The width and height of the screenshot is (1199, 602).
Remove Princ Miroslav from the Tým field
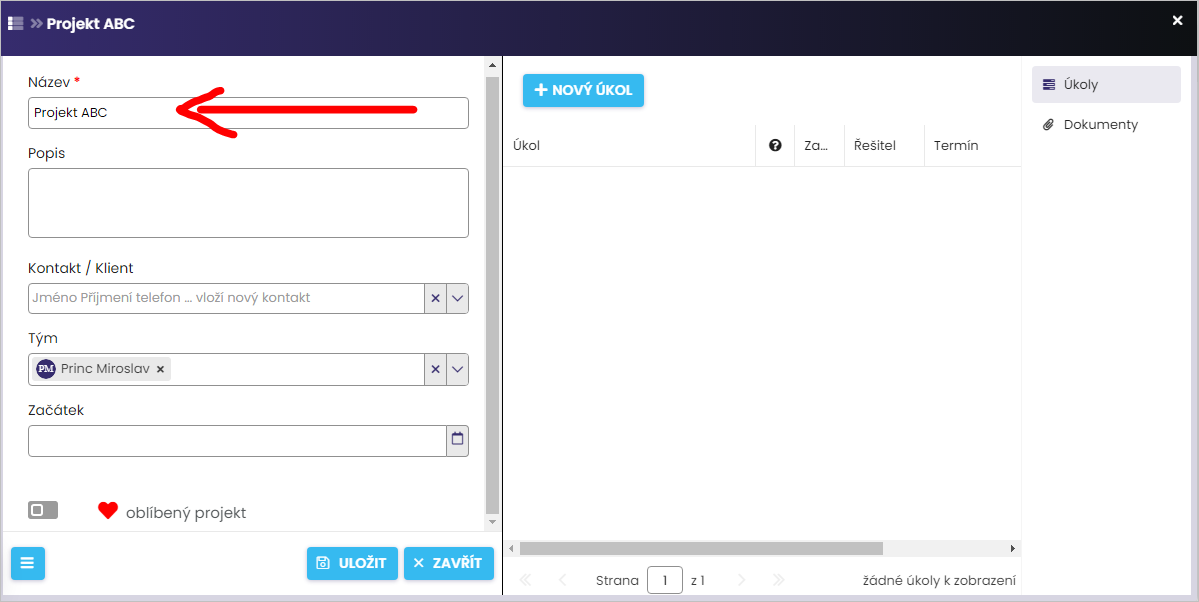pos(160,369)
